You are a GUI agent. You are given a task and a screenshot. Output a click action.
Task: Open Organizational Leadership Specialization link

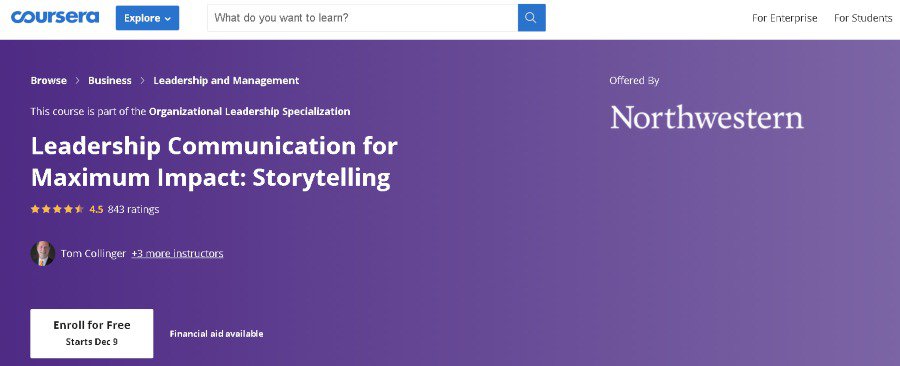coord(249,111)
